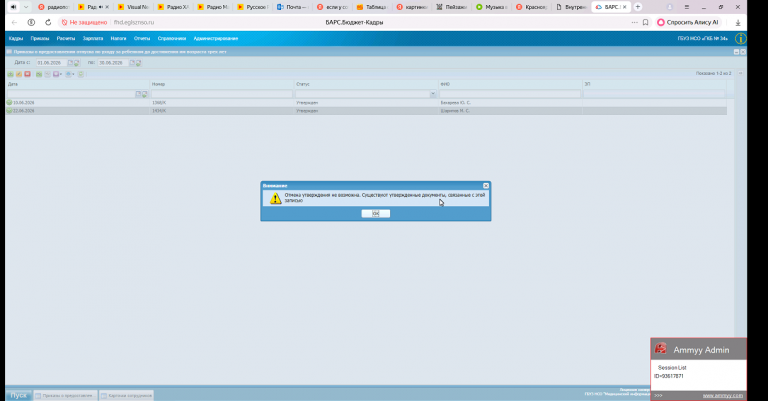Click the red delete record toolbar icon
This screenshot has width=768, height=401.
(x=27, y=74)
